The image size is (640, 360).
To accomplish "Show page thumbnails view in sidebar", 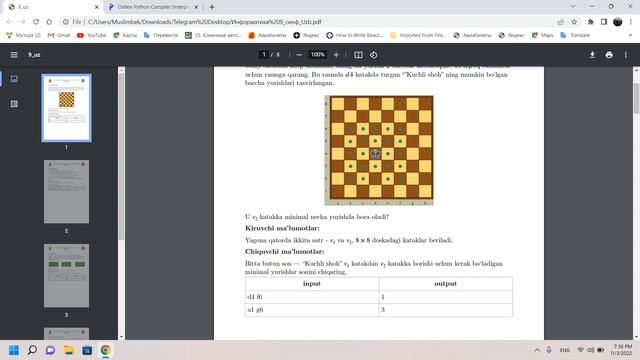I will coord(14,79).
